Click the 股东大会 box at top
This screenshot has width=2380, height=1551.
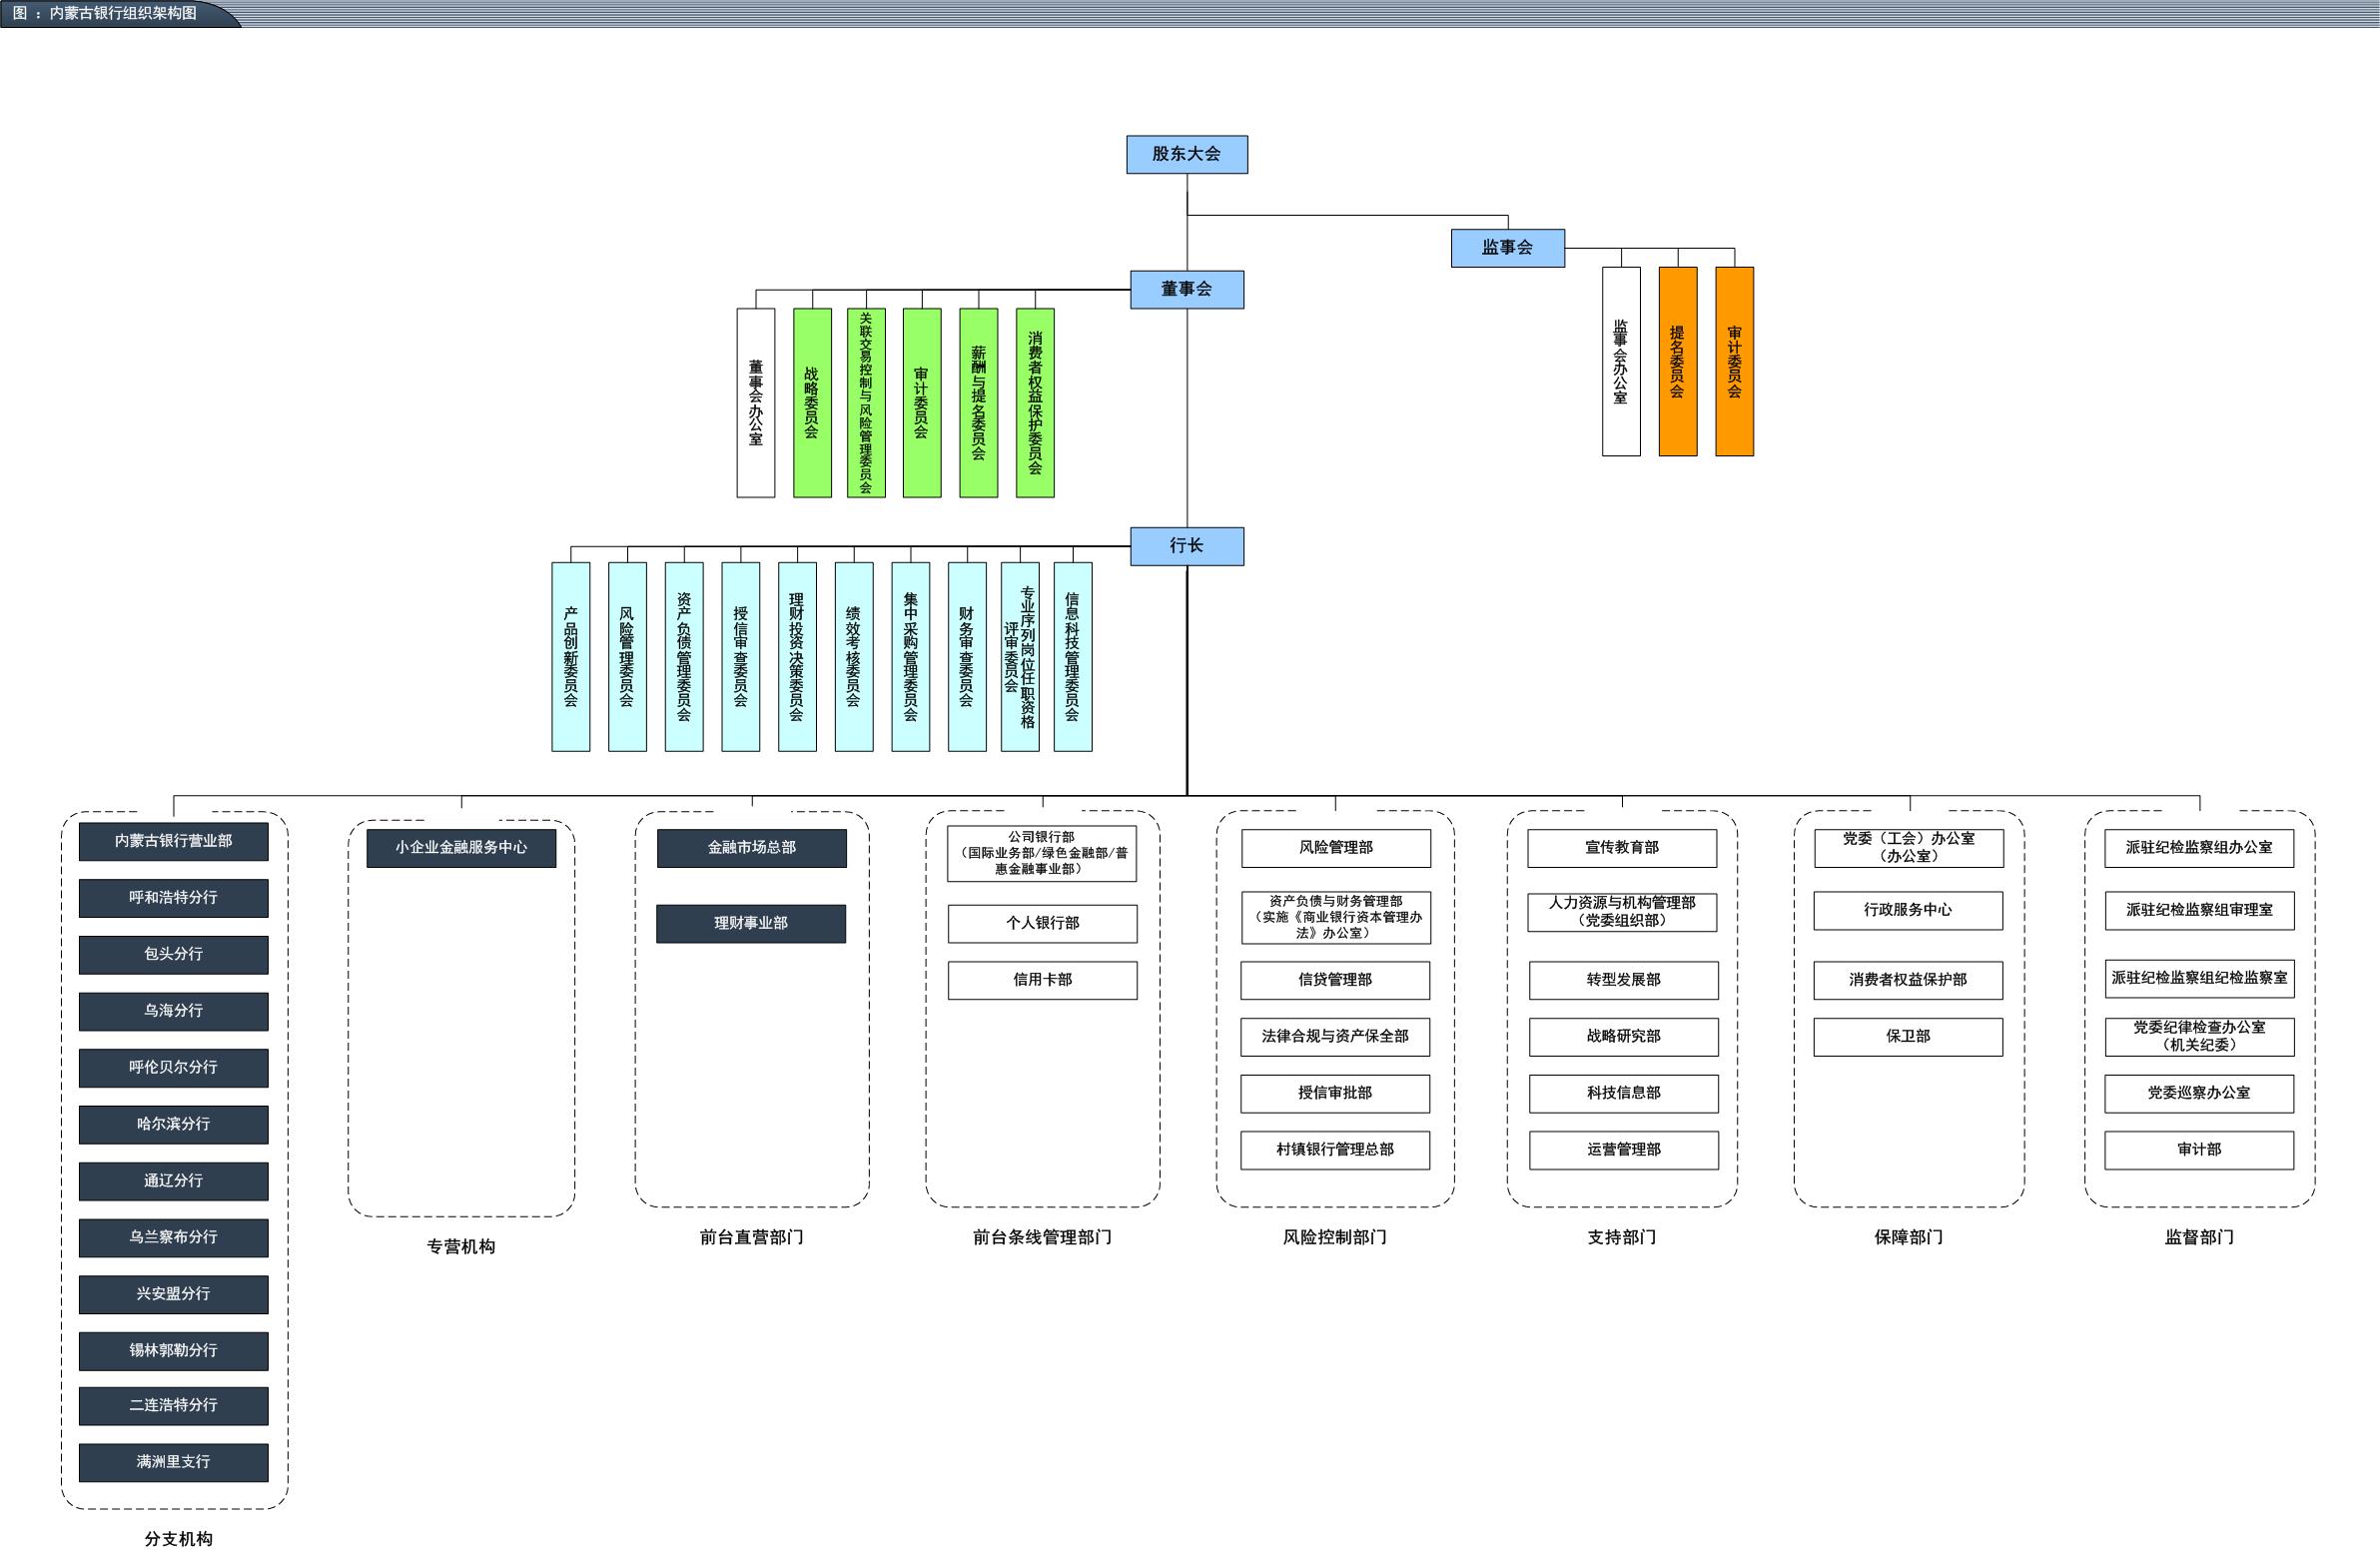tap(1187, 154)
